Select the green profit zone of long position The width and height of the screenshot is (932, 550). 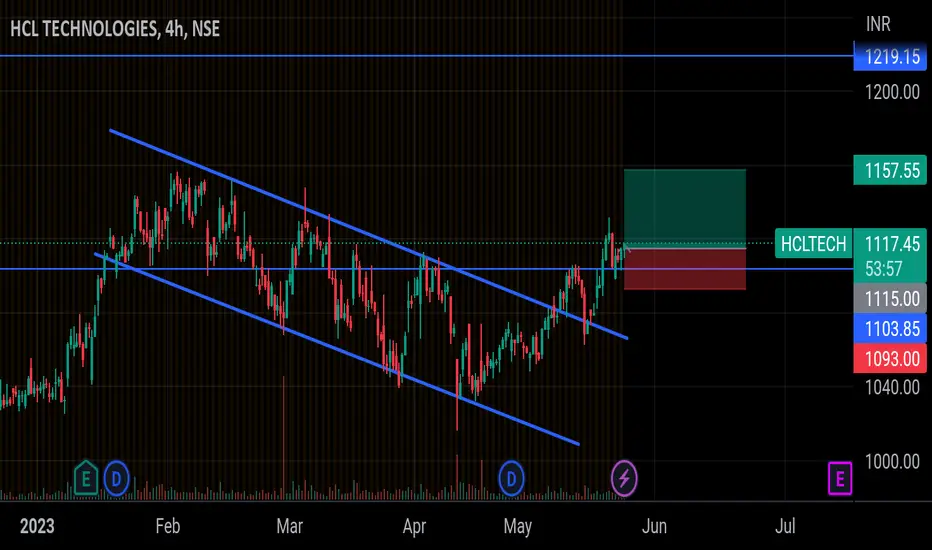point(685,208)
